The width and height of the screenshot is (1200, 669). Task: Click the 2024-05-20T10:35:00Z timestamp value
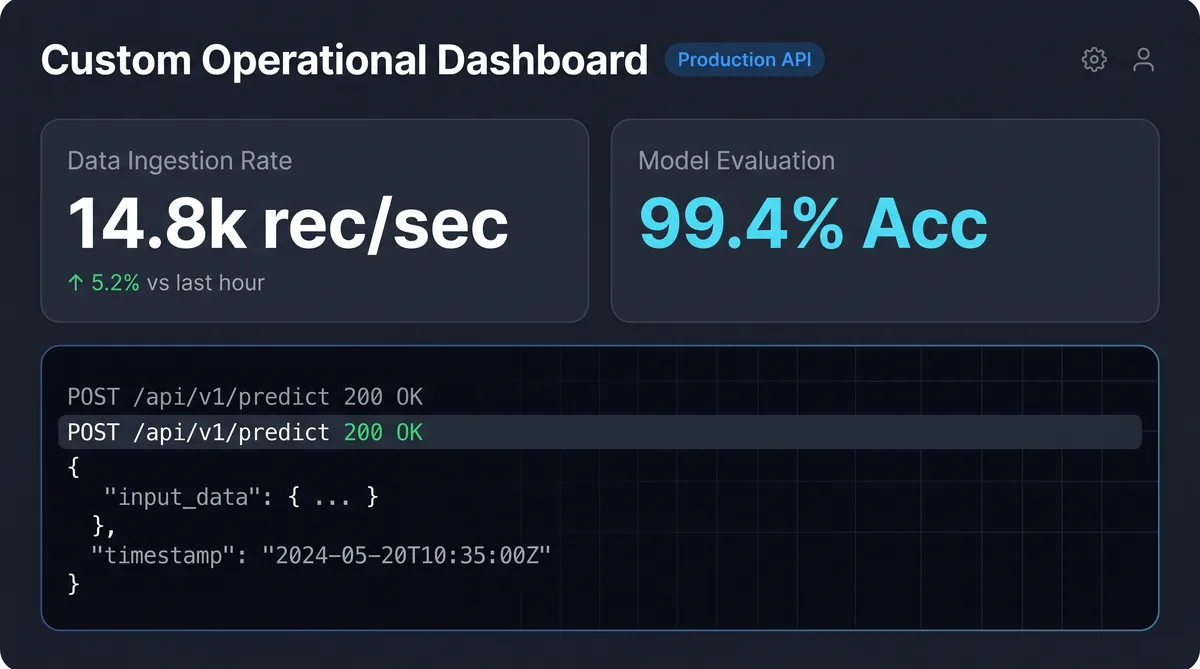(x=407, y=555)
